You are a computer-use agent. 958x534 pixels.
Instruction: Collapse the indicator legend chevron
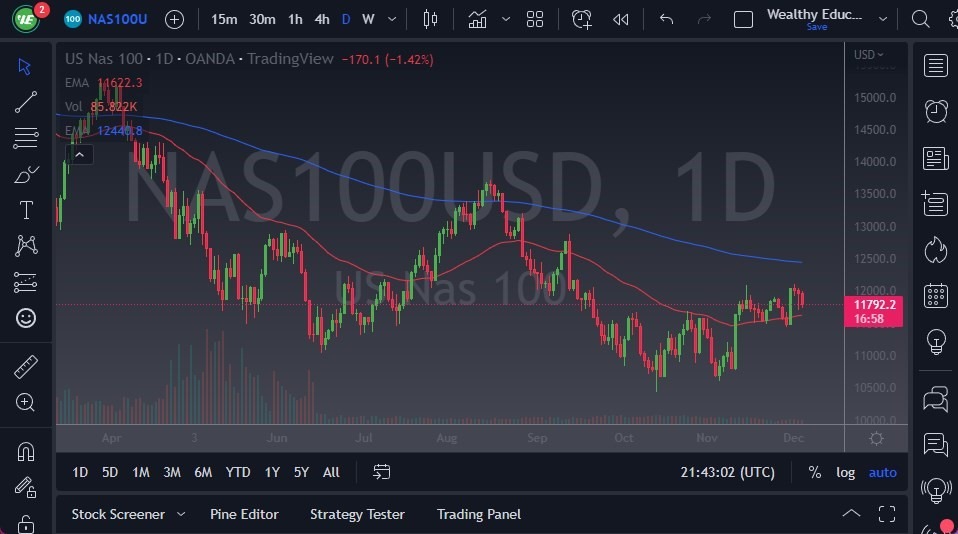[79, 155]
